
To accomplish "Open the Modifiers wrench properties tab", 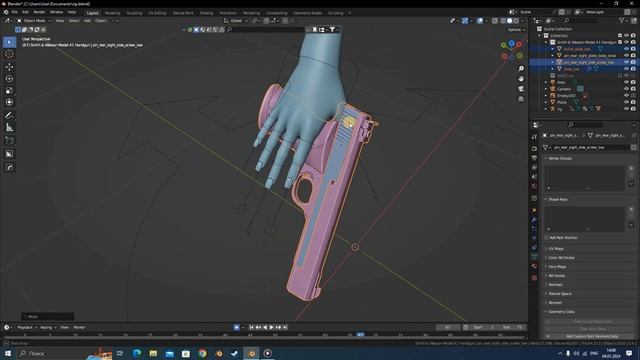I will point(534,220).
